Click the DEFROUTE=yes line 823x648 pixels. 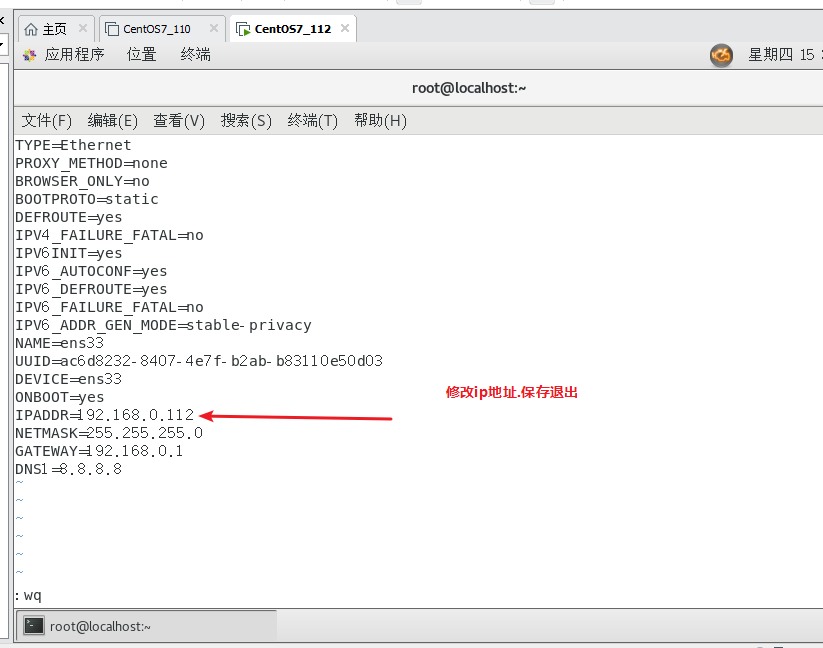click(x=69, y=217)
